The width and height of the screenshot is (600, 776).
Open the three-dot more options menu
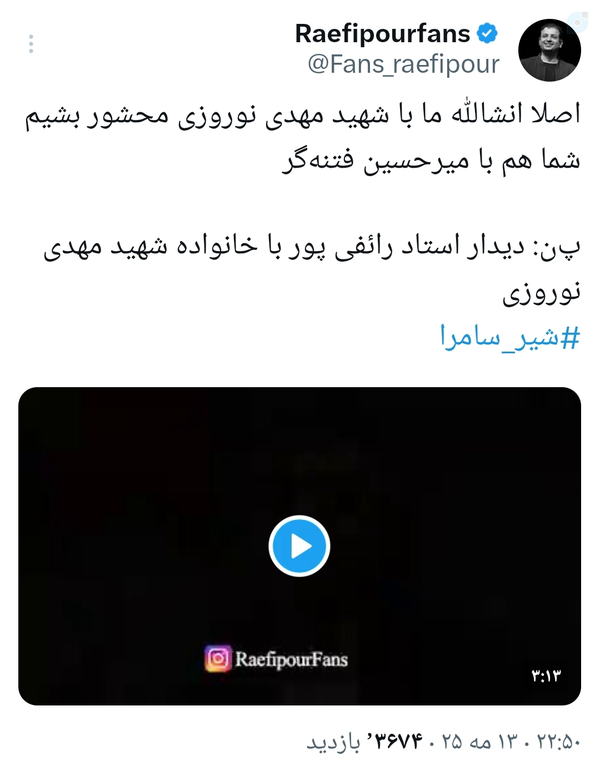(x=31, y=44)
